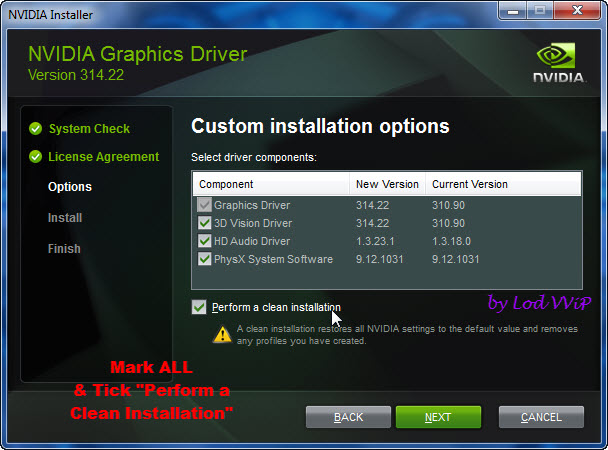Select the Options step in sidebar
Image resolution: width=608 pixels, height=450 pixels.
coord(70,187)
